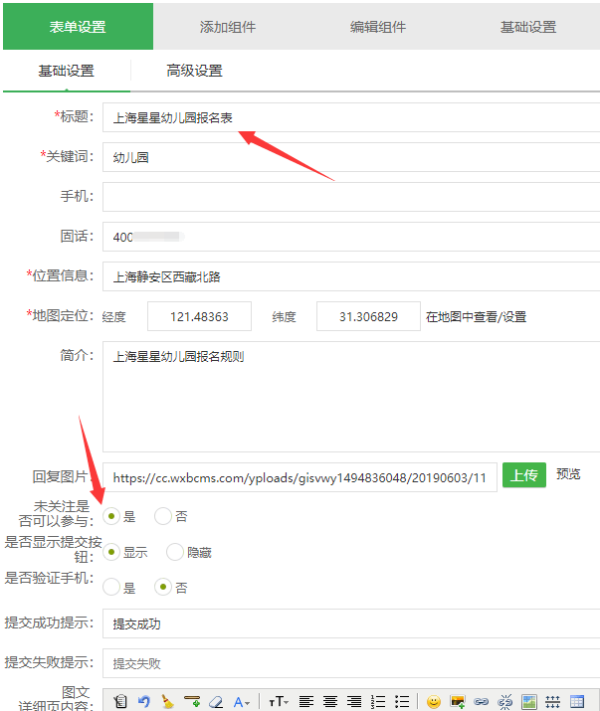
Task: Click the 位置信息 input field
Action: pyautogui.click(x=351, y=276)
